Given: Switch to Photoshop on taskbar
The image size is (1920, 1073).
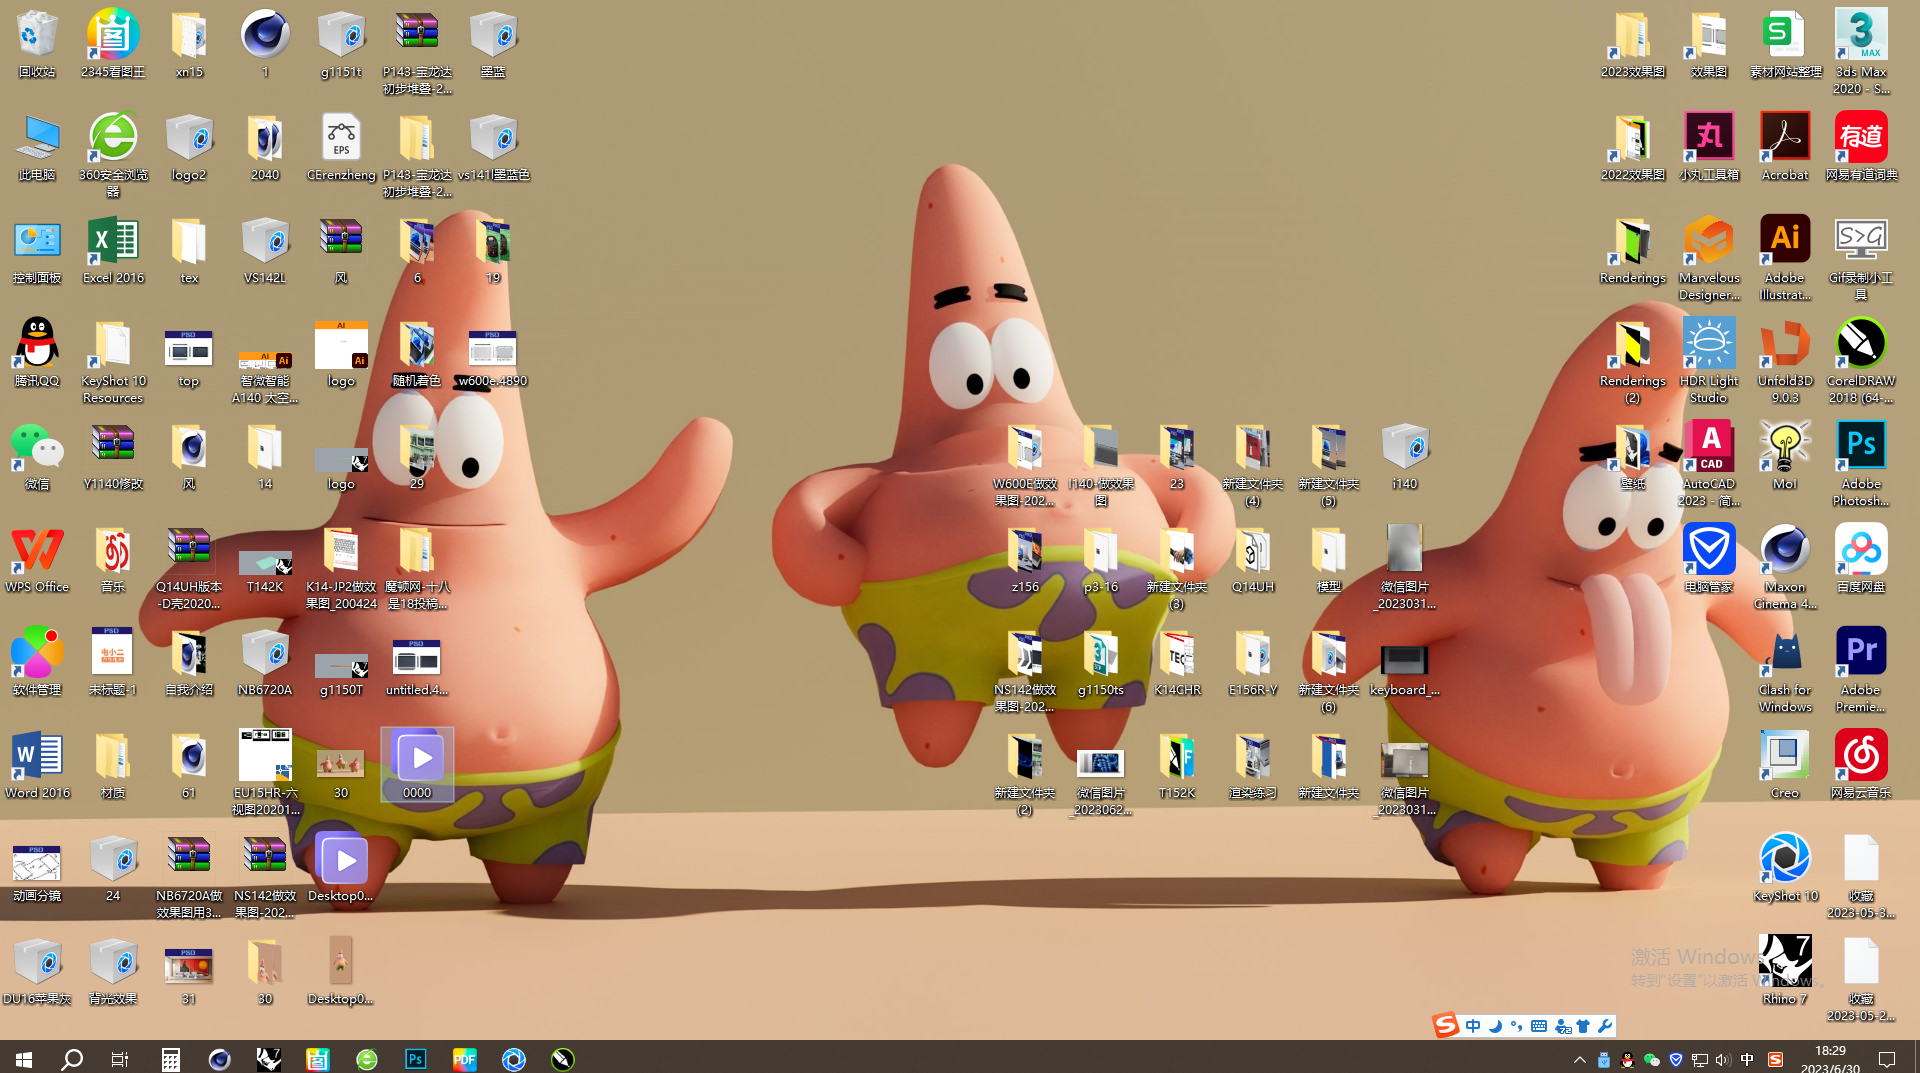Looking at the screenshot, I should pyautogui.click(x=415, y=1059).
